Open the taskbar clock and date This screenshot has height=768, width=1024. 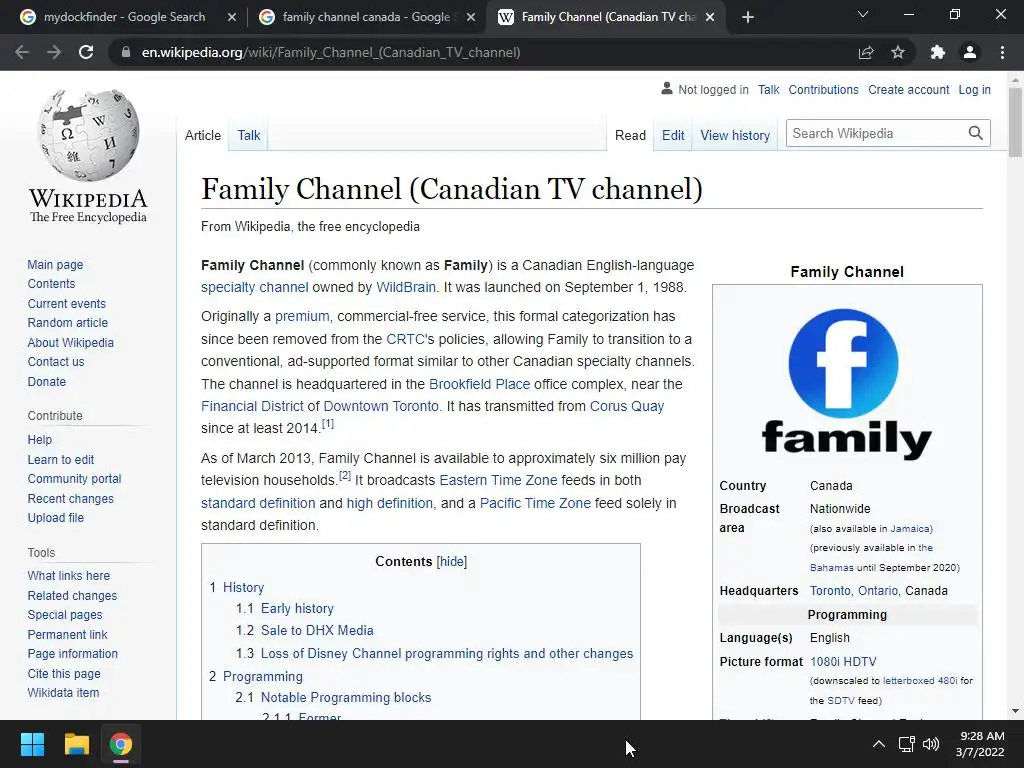pyautogui.click(x=980, y=744)
